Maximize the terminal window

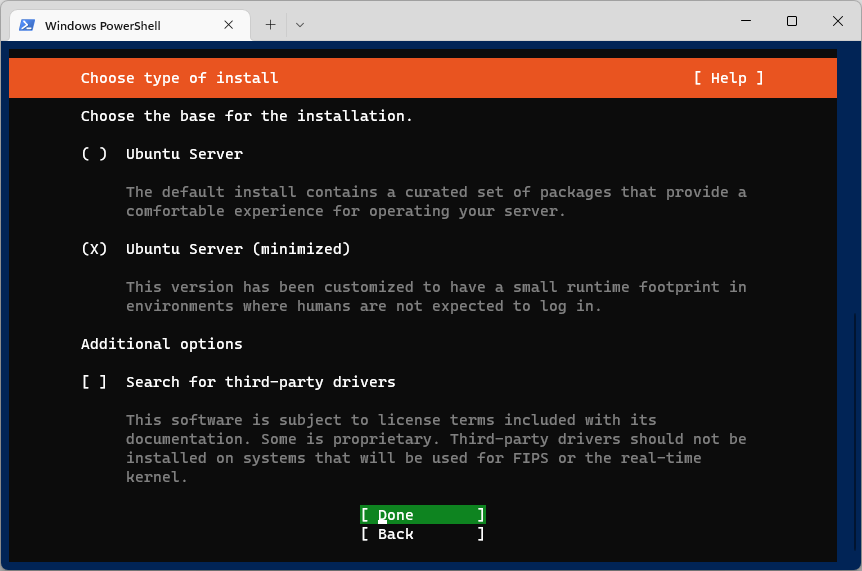792,21
